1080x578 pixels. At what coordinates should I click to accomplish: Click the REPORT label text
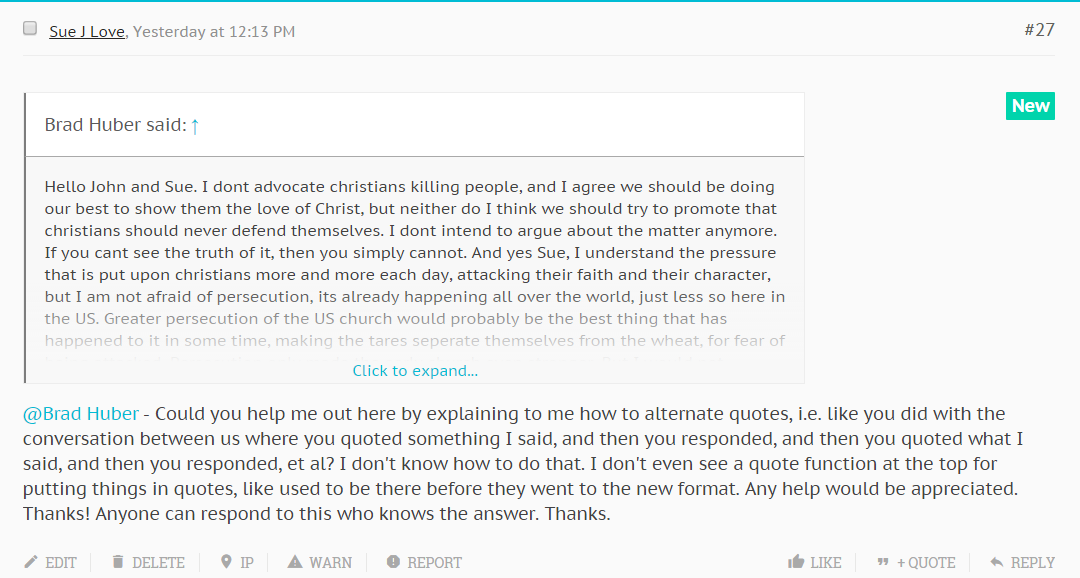click(x=435, y=563)
